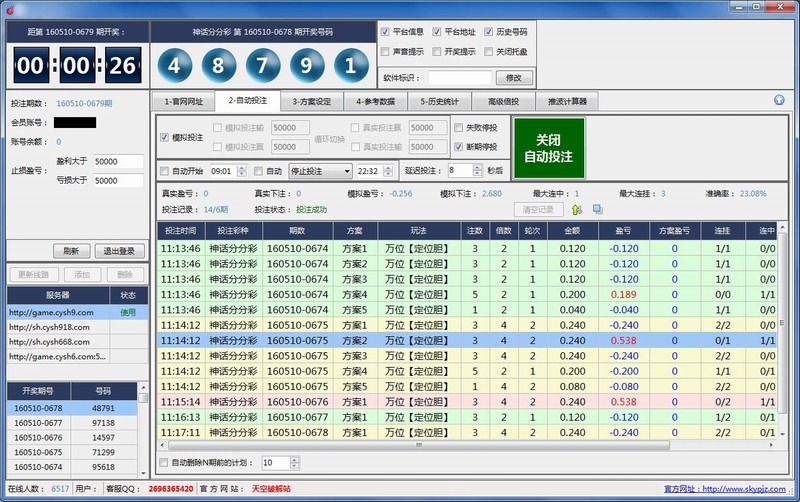Click the 软件标识 text input field

(x=460, y=78)
